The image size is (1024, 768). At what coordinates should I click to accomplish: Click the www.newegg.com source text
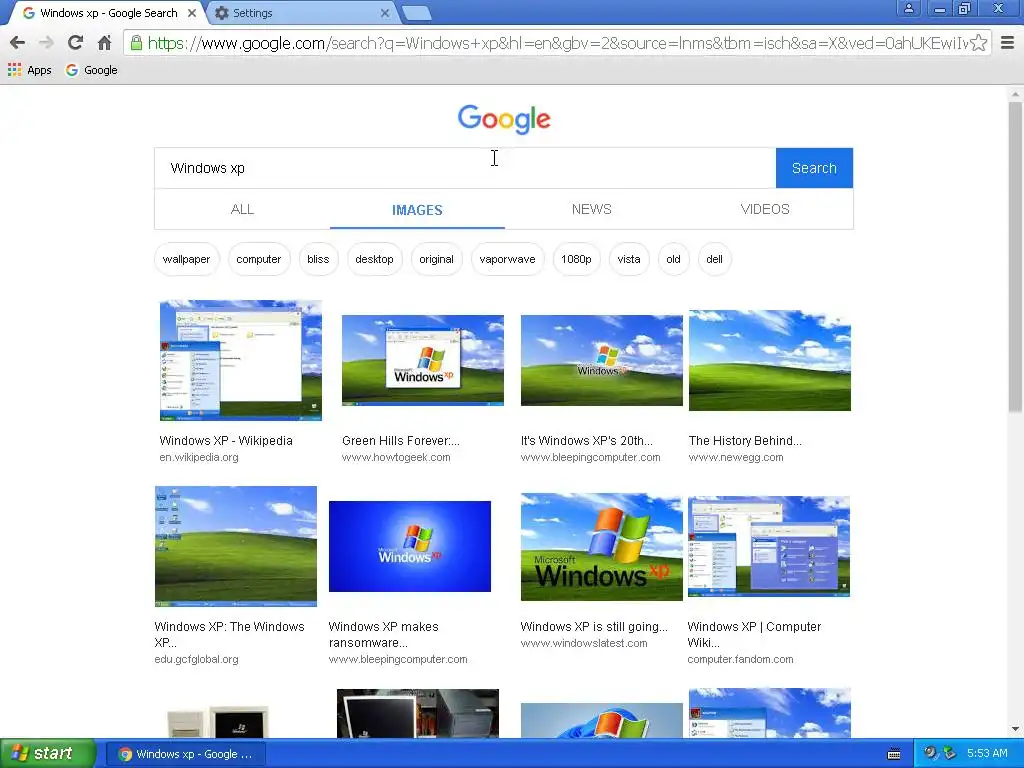pos(736,457)
